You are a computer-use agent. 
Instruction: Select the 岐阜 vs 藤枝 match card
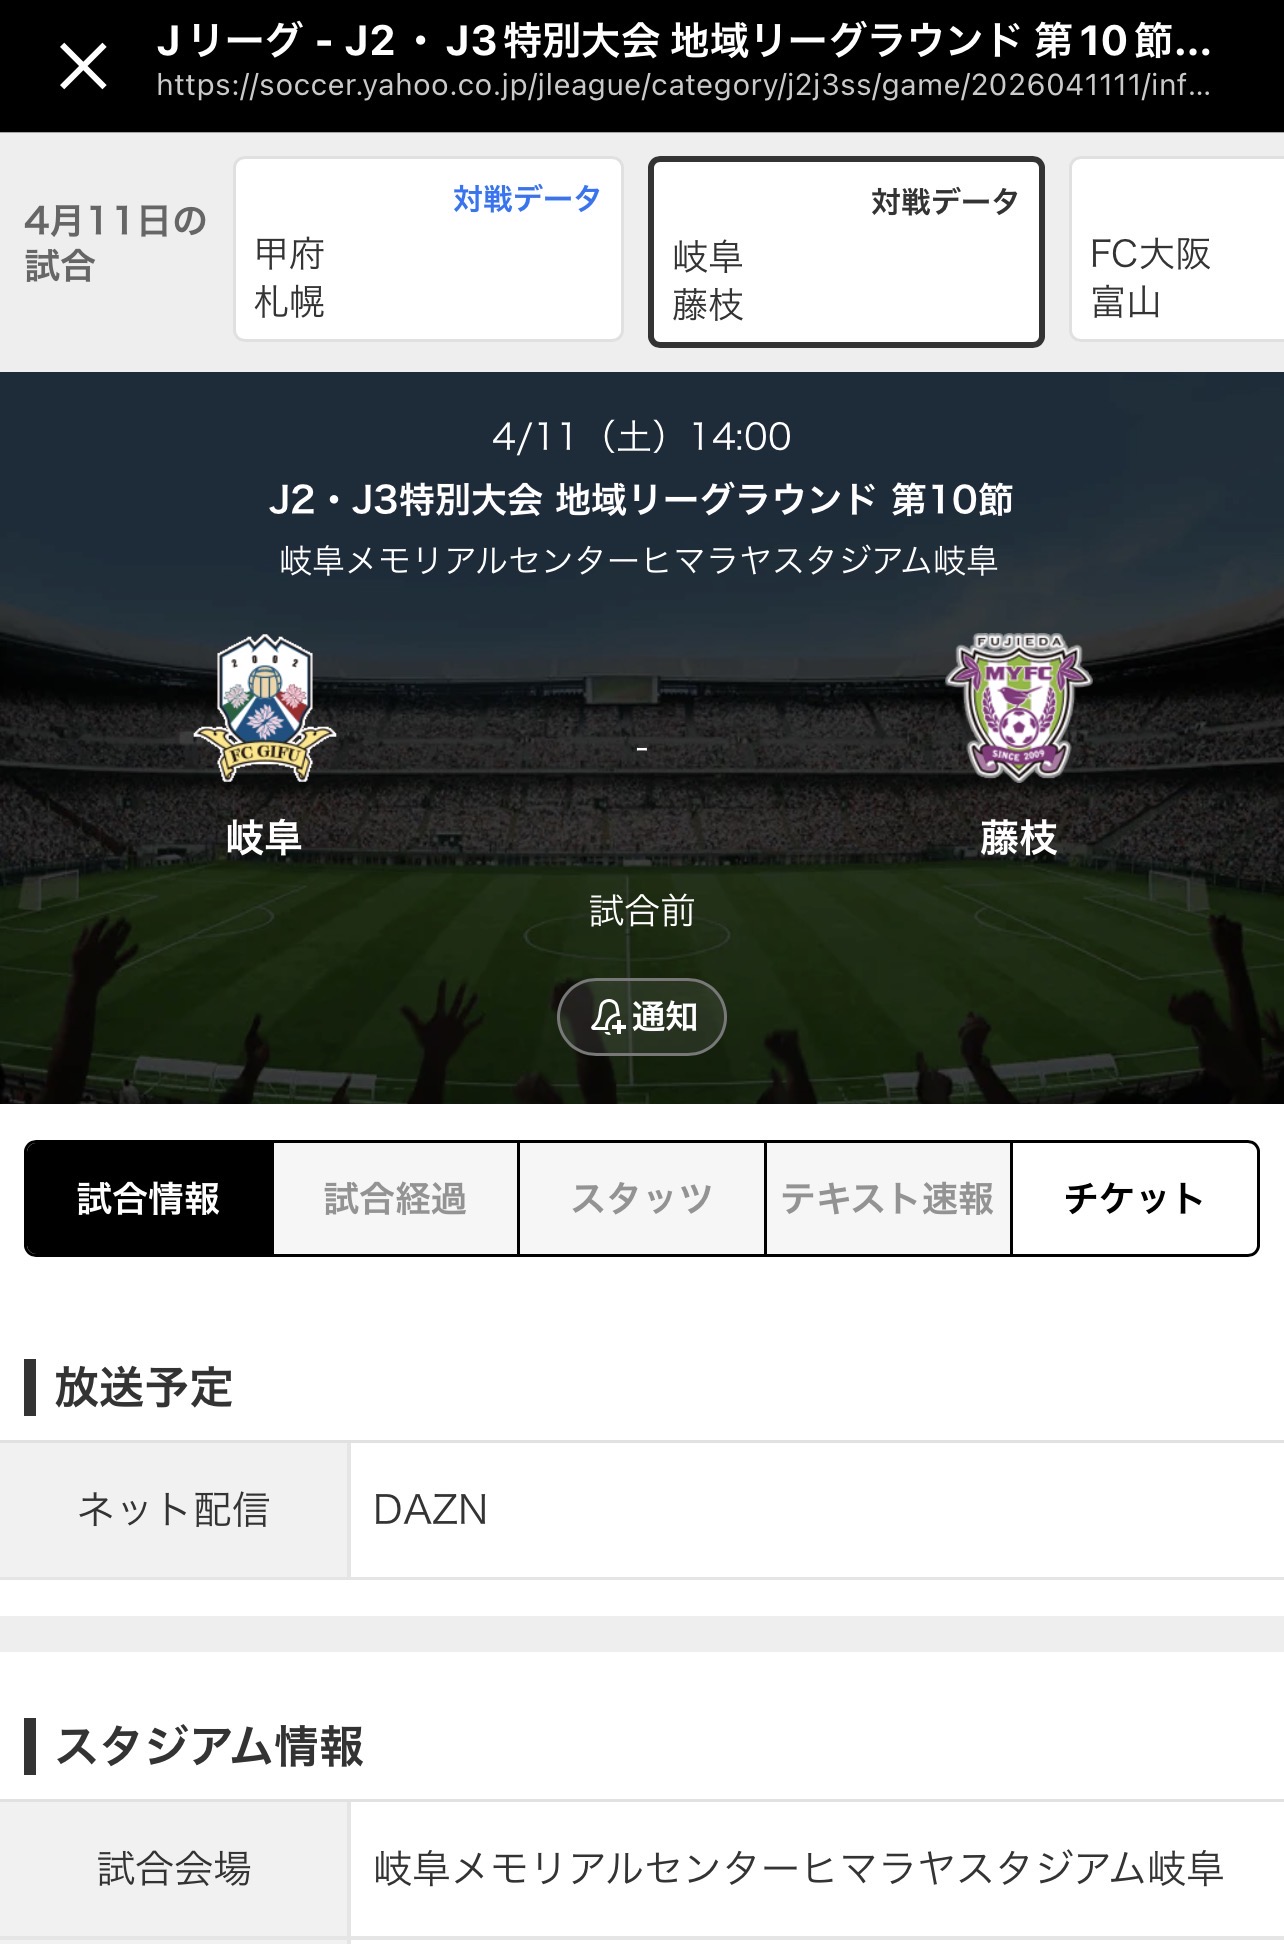pos(846,252)
